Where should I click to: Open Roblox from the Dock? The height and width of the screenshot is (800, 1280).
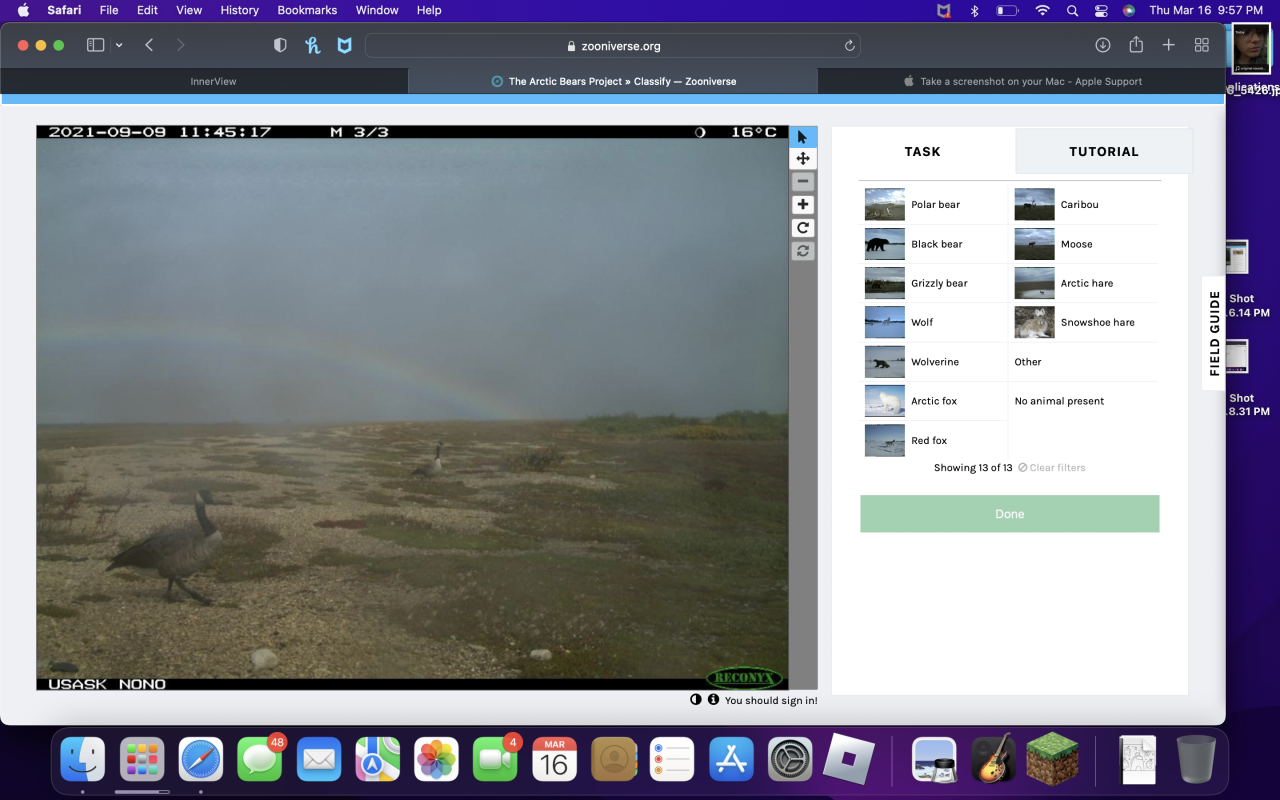[x=849, y=760]
